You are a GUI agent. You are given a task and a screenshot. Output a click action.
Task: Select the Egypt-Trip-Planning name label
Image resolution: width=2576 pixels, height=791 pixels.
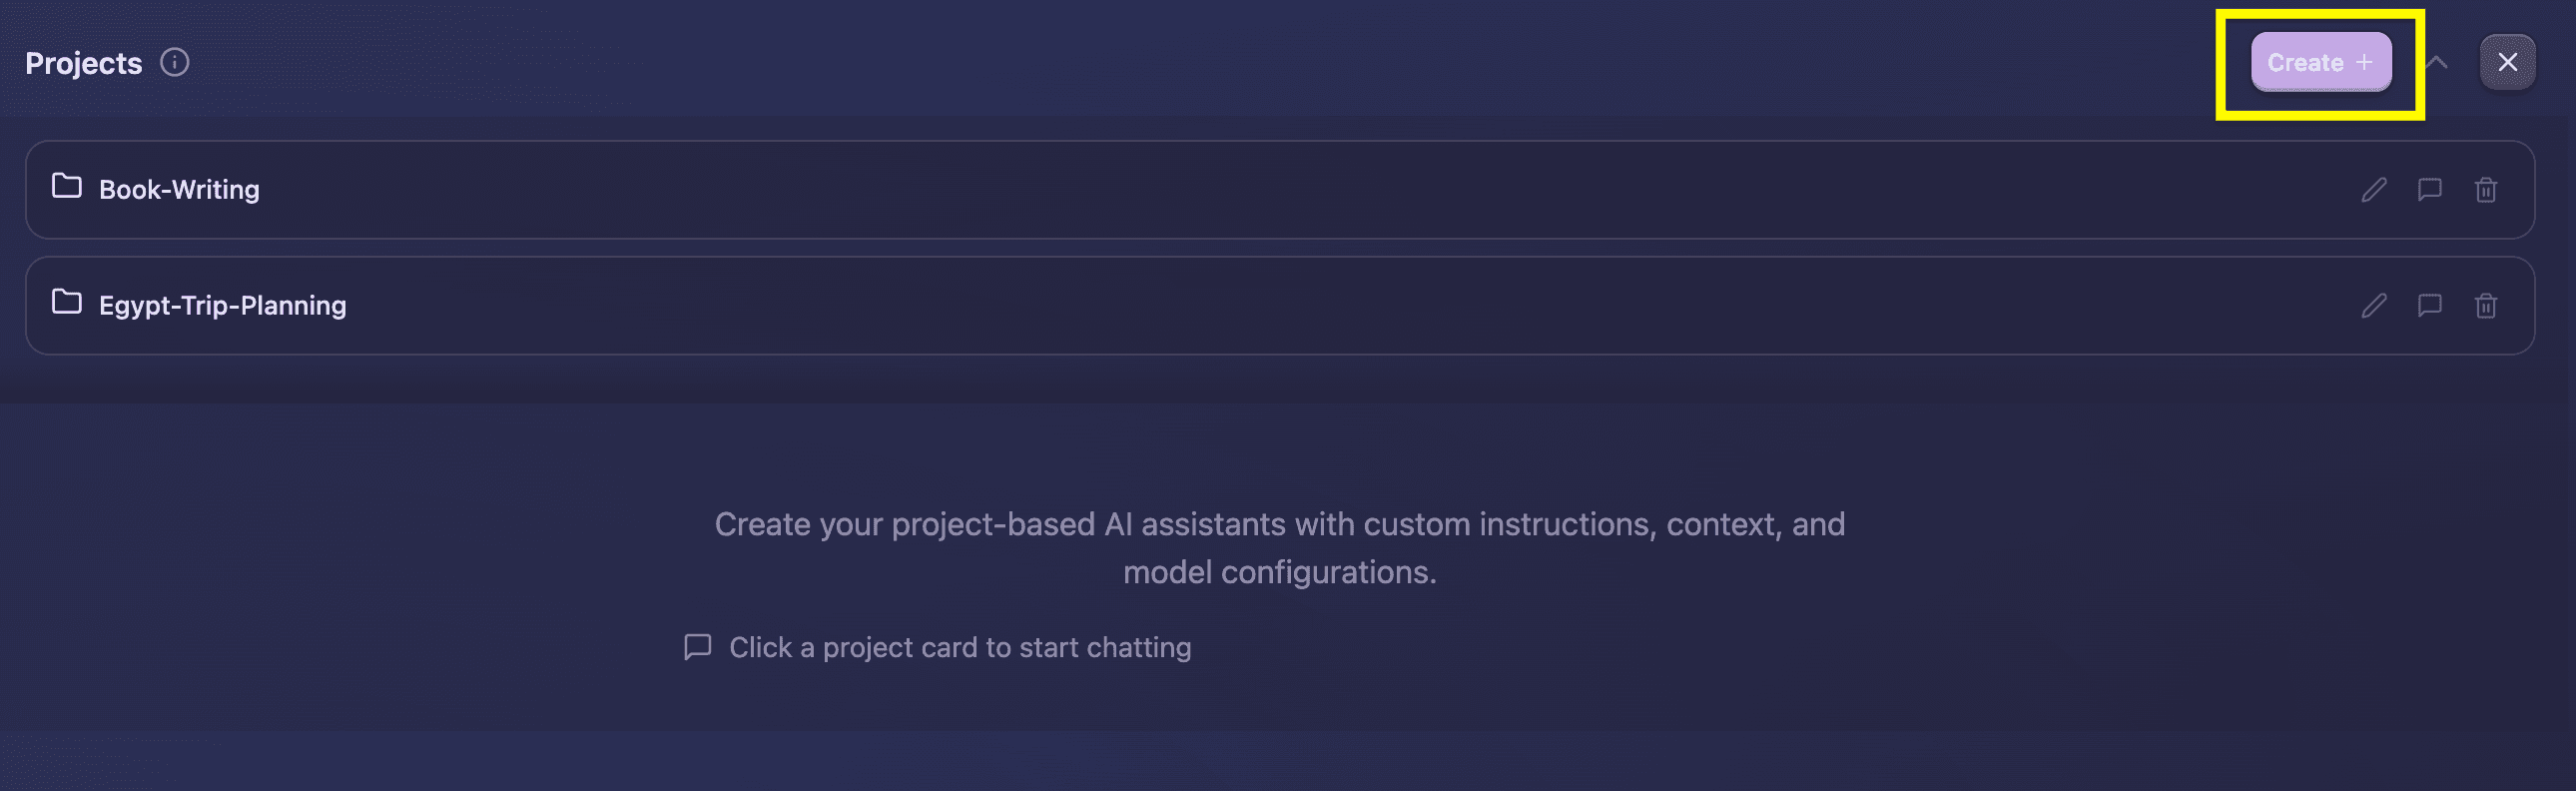coord(223,306)
